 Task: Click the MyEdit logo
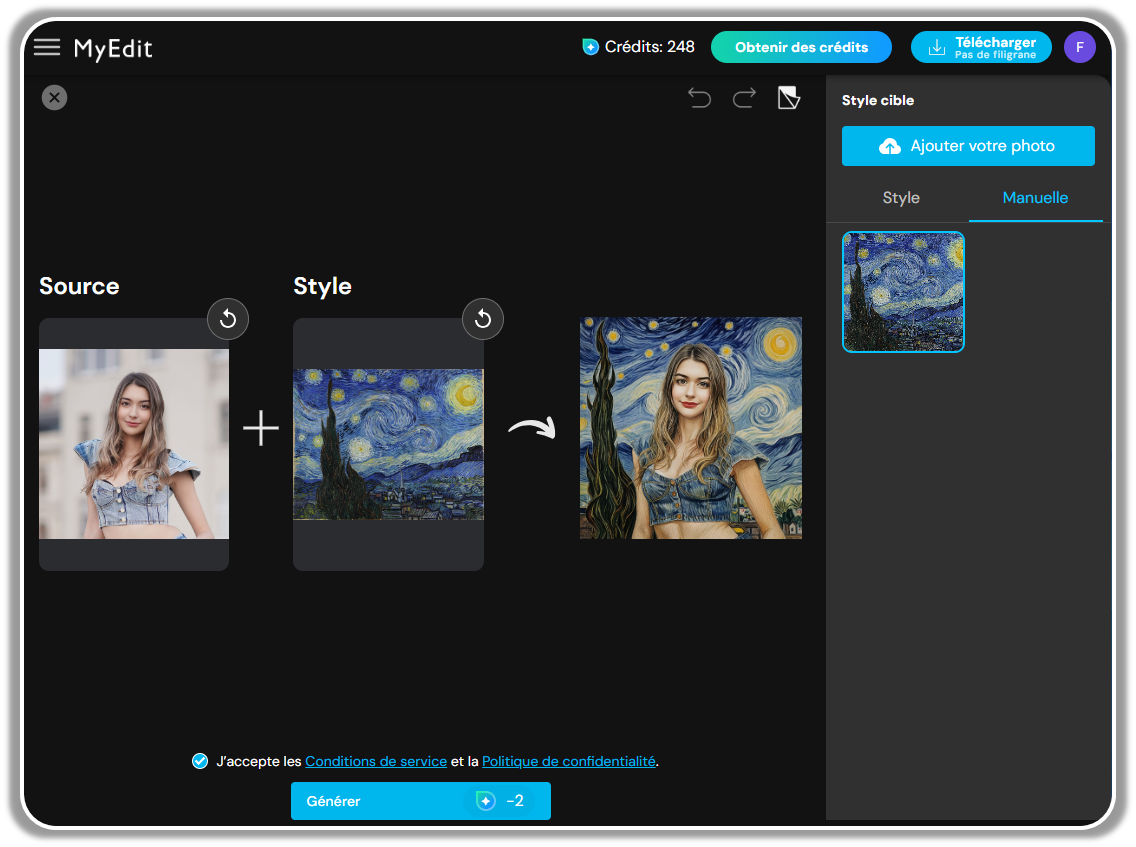113,49
